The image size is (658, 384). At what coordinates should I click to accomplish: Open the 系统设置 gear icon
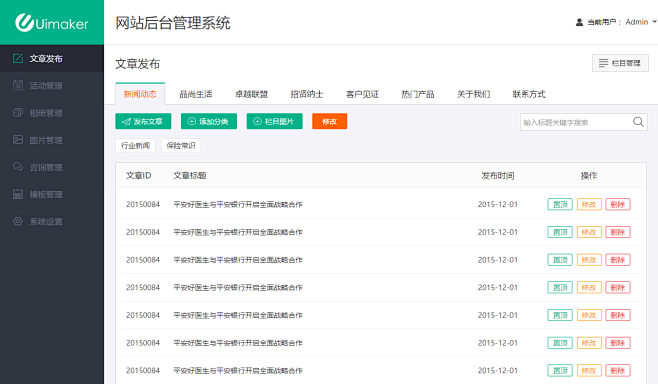click(x=18, y=221)
